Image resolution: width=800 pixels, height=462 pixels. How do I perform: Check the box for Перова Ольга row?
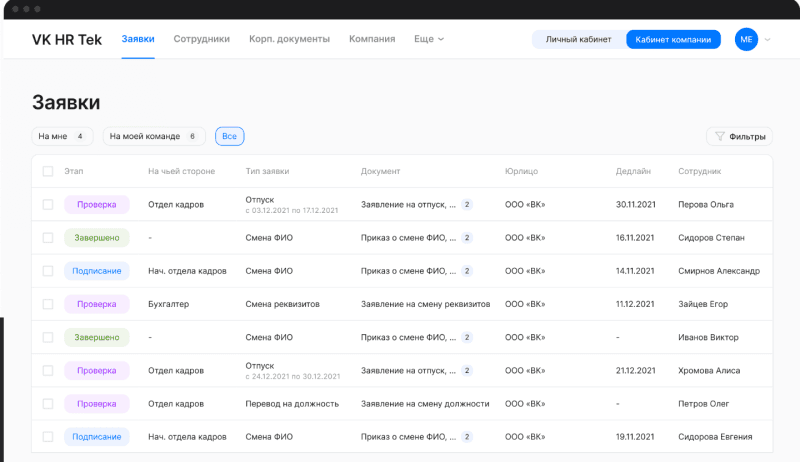[48, 204]
